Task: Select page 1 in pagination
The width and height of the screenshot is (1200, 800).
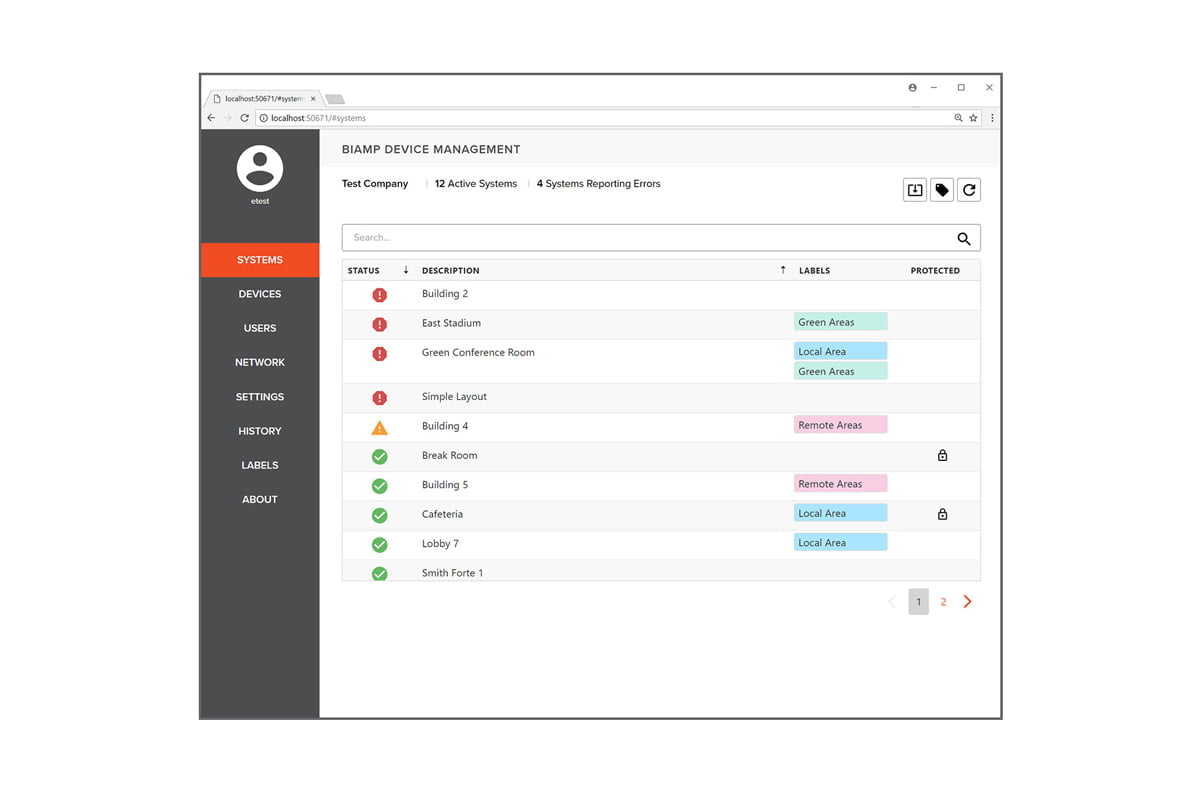Action: (x=918, y=602)
